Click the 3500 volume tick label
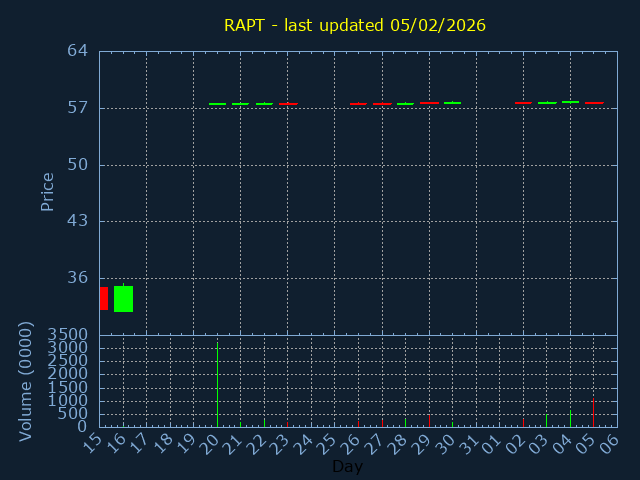Screen dimensions: 640x480 (68, 334)
